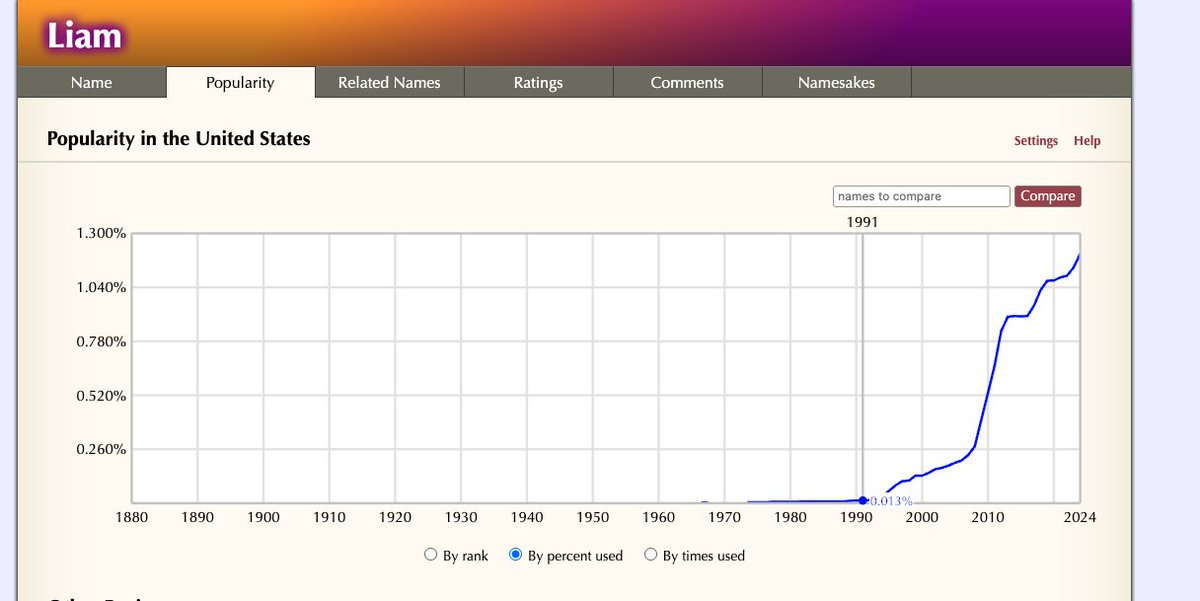Open the Related Names tab
The width and height of the screenshot is (1200, 601).
(x=389, y=82)
